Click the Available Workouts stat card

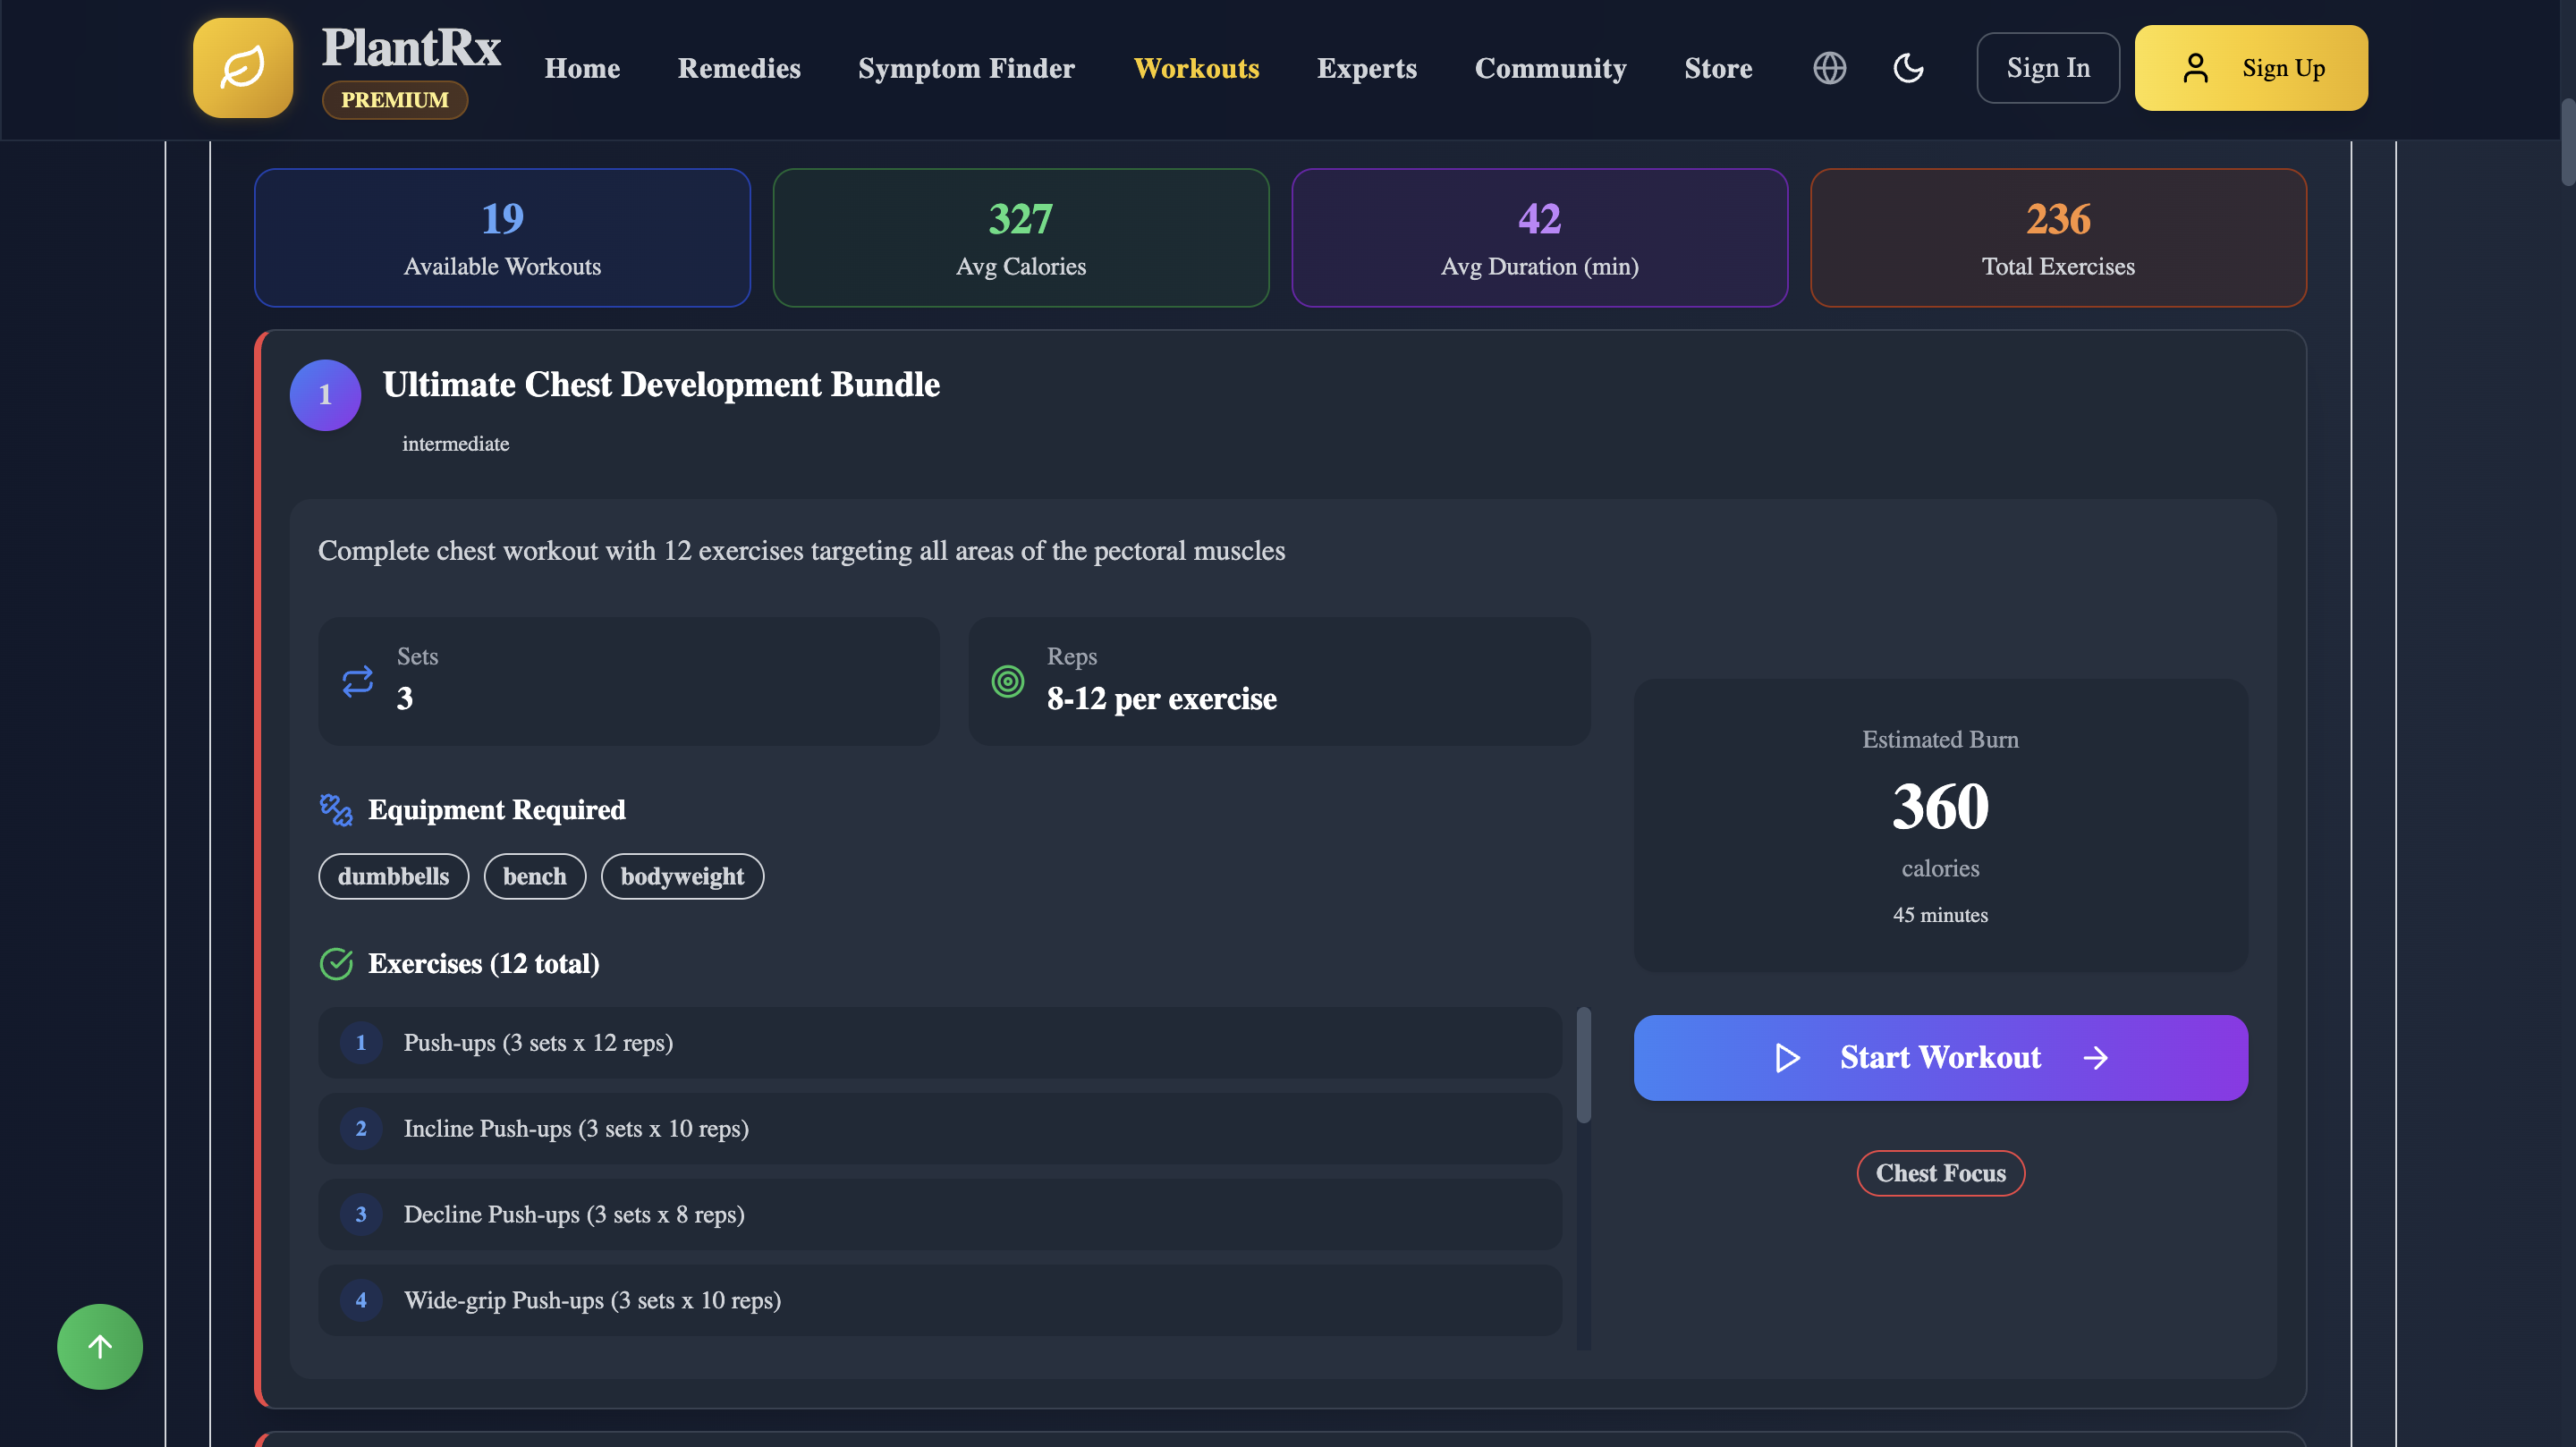[502, 238]
